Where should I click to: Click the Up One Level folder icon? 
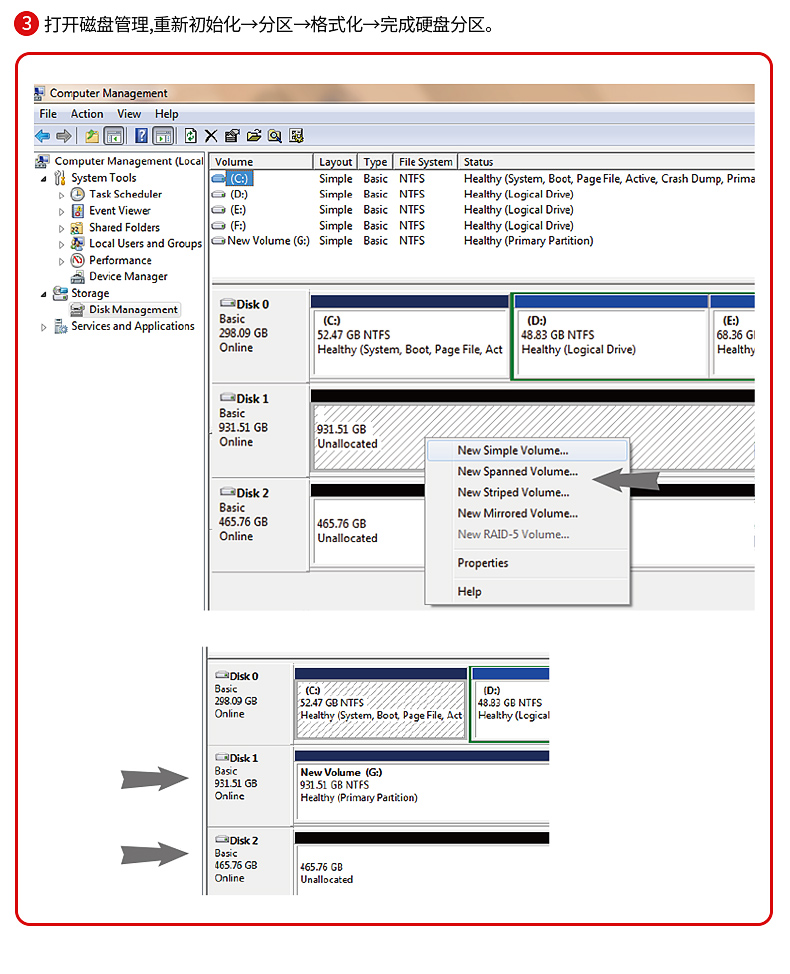click(x=92, y=136)
